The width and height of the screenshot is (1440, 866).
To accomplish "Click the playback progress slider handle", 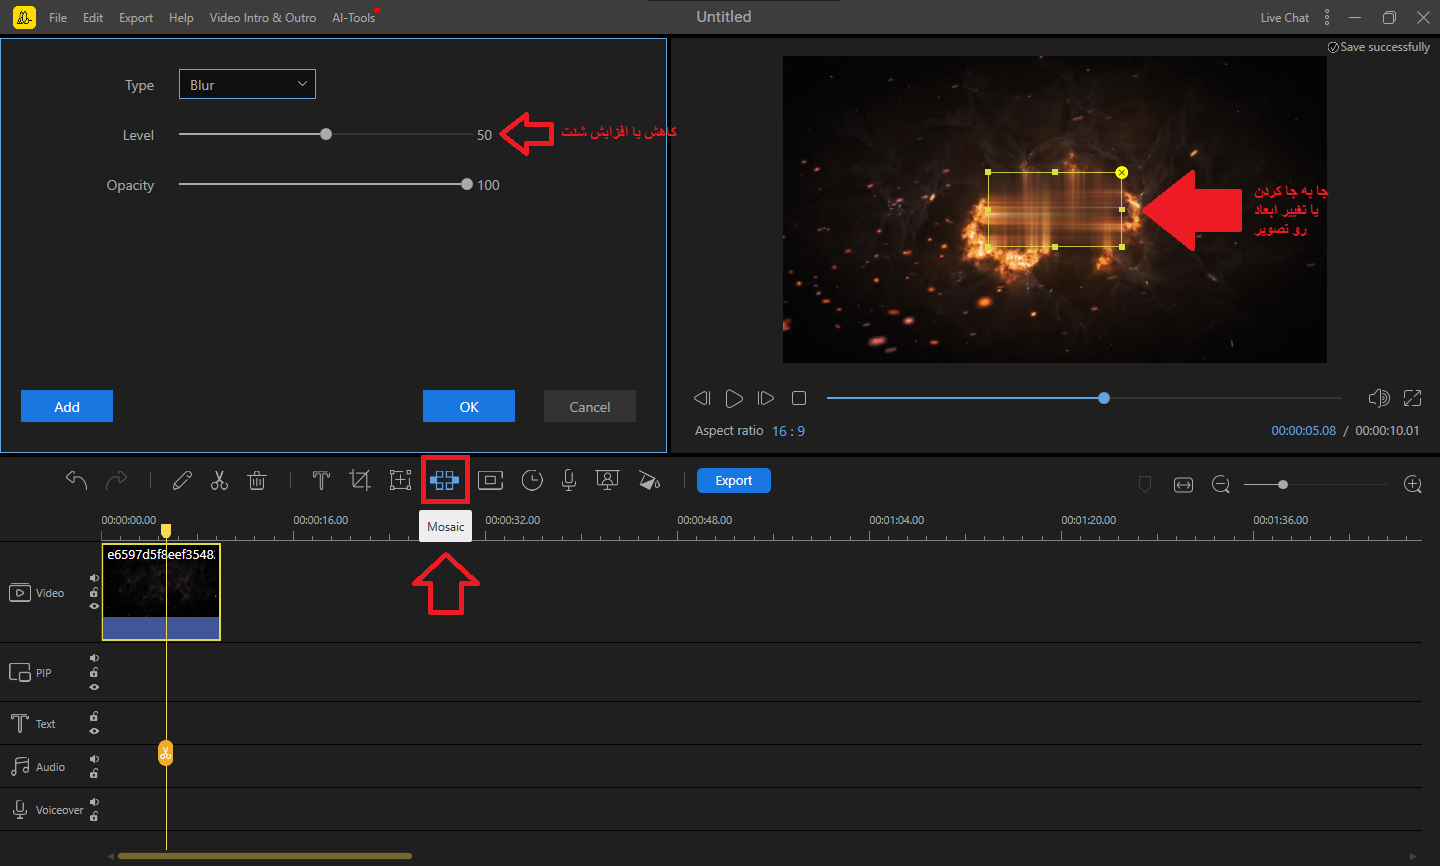I will pyautogui.click(x=1104, y=398).
